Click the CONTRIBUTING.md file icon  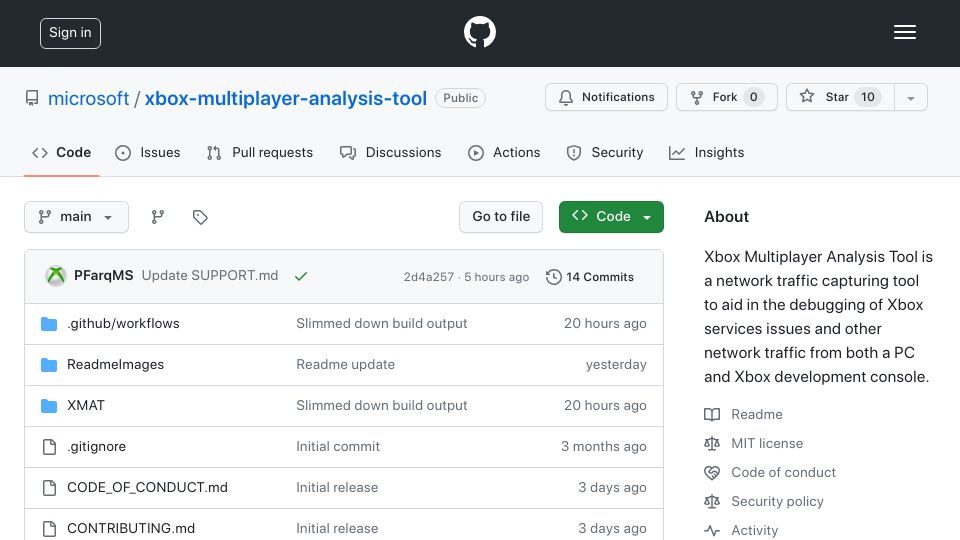50,529
